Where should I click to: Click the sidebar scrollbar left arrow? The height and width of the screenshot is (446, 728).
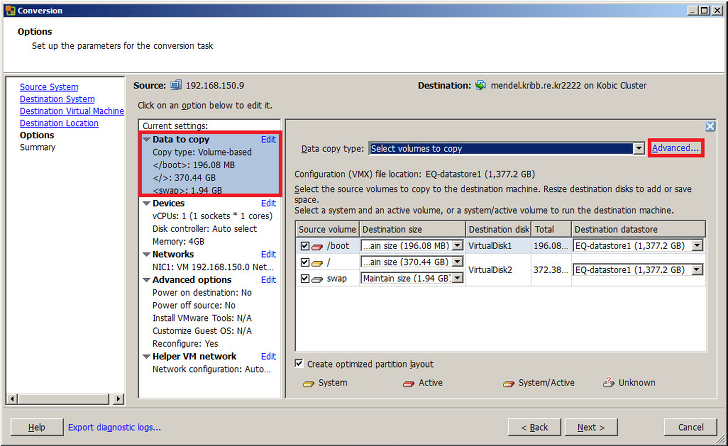pos(13,399)
